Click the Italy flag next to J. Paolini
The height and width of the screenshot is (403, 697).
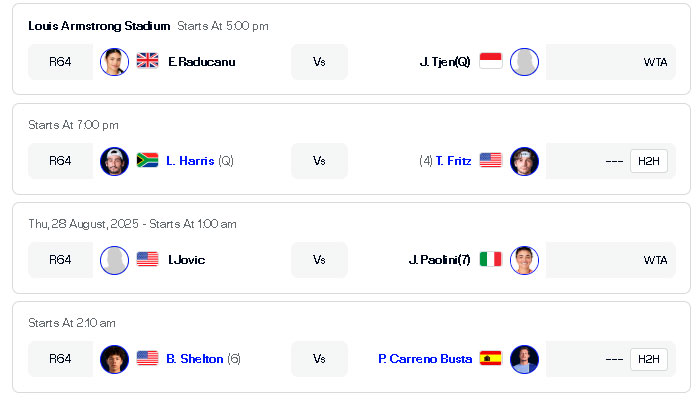tap(491, 259)
